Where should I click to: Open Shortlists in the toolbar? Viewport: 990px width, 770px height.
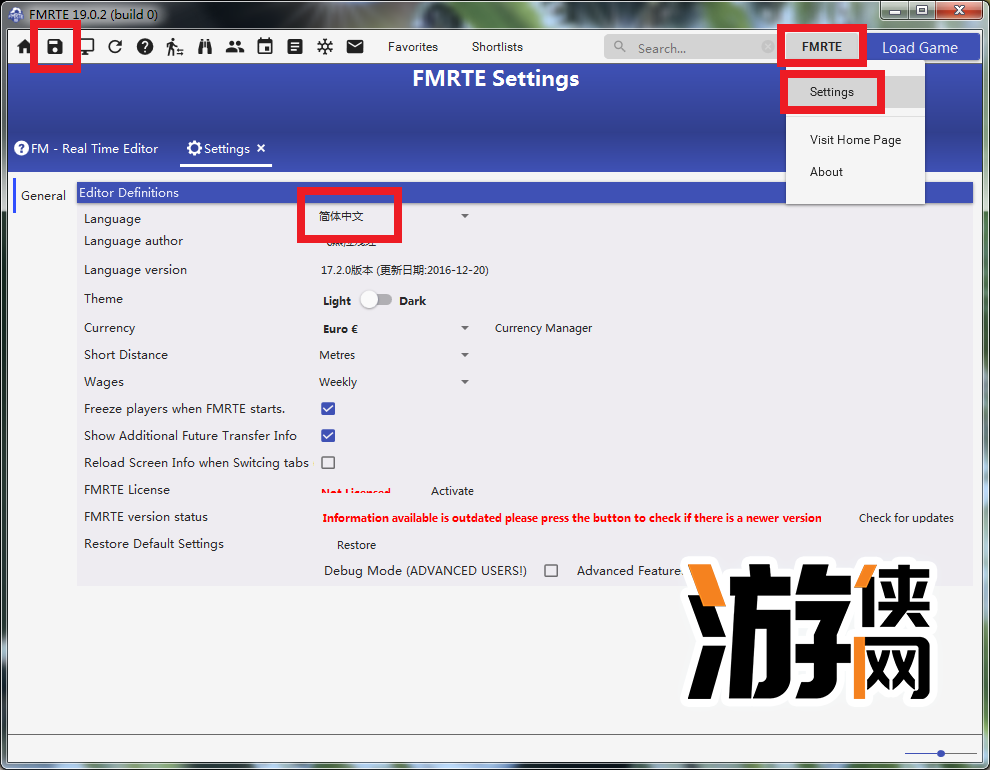point(497,47)
